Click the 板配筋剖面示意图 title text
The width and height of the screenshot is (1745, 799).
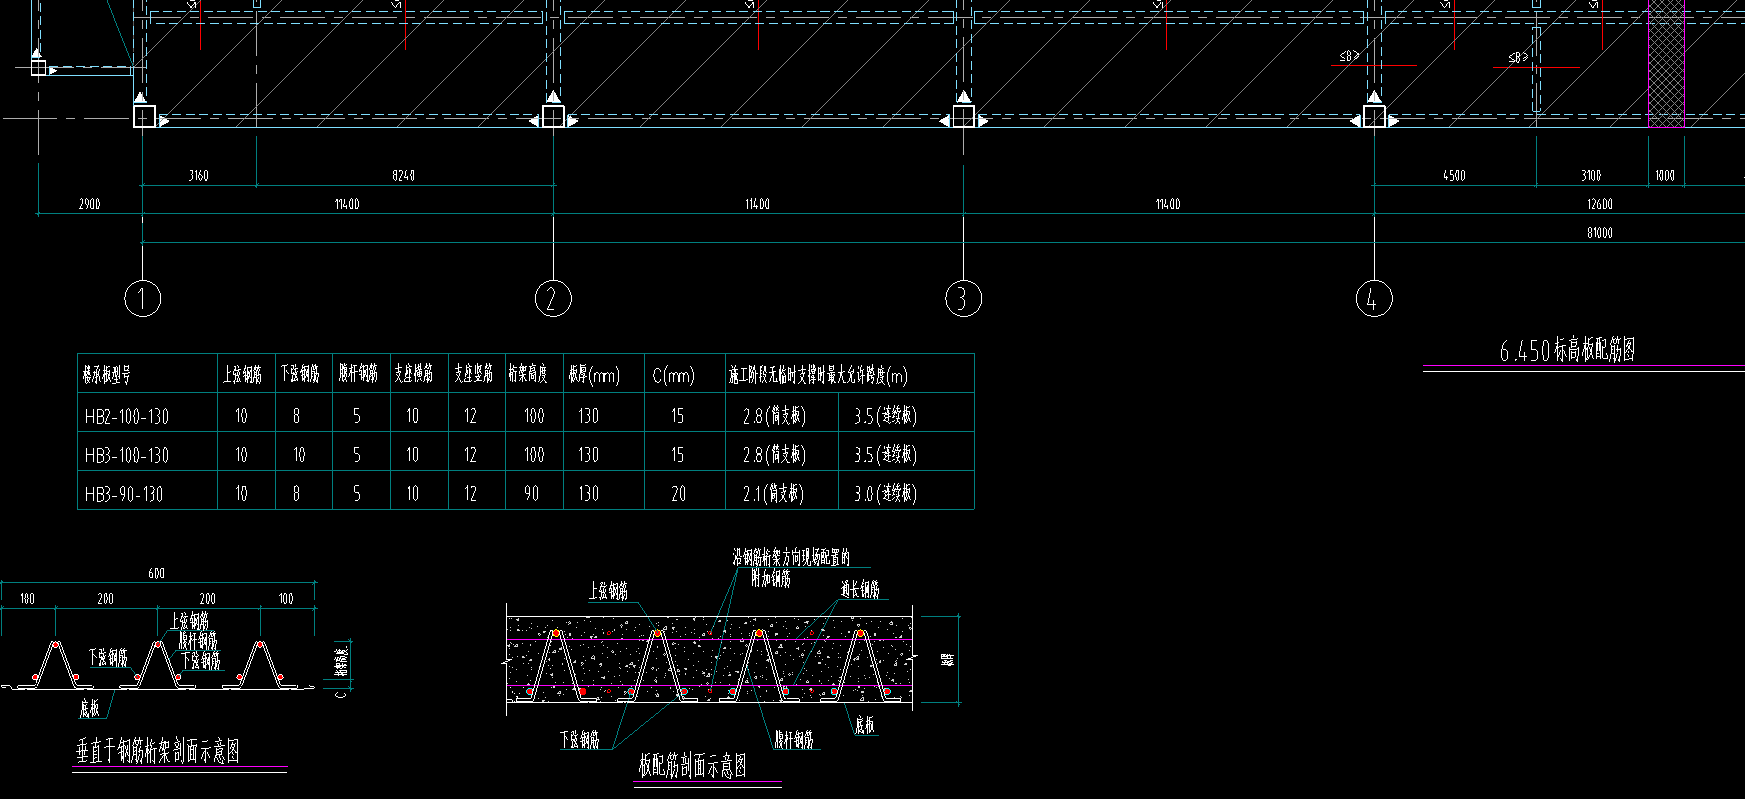pos(693,766)
